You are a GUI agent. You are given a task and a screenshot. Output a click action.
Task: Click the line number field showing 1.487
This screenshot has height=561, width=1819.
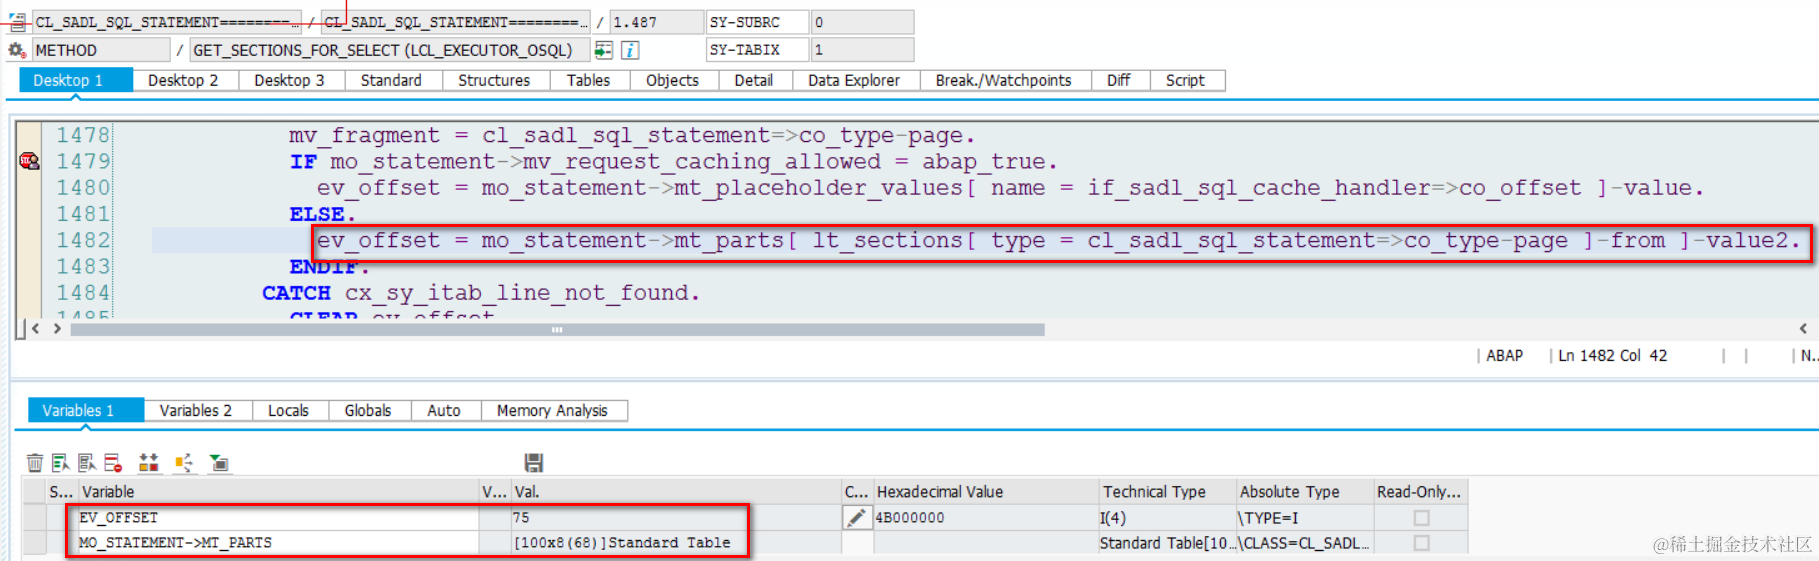pos(656,22)
